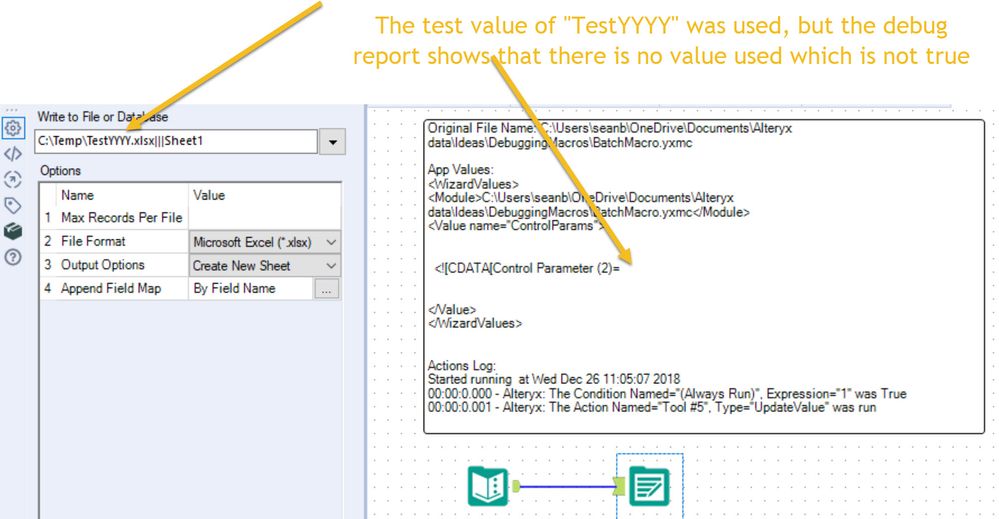The image size is (999, 519).
Task: Open the Write to File dropdown arrow
Action: point(333,142)
